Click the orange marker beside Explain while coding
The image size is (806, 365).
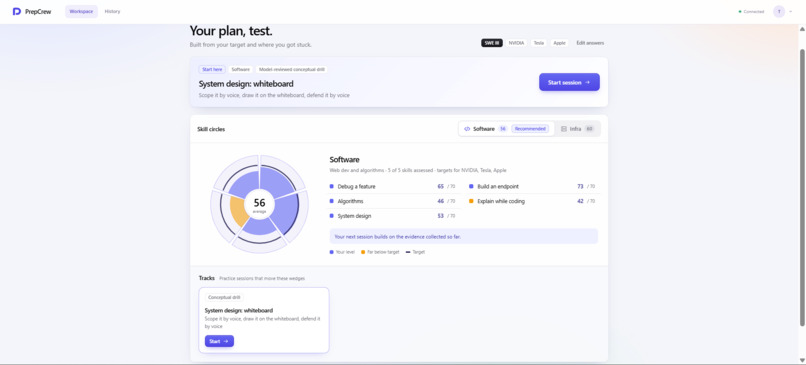coord(471,202)
